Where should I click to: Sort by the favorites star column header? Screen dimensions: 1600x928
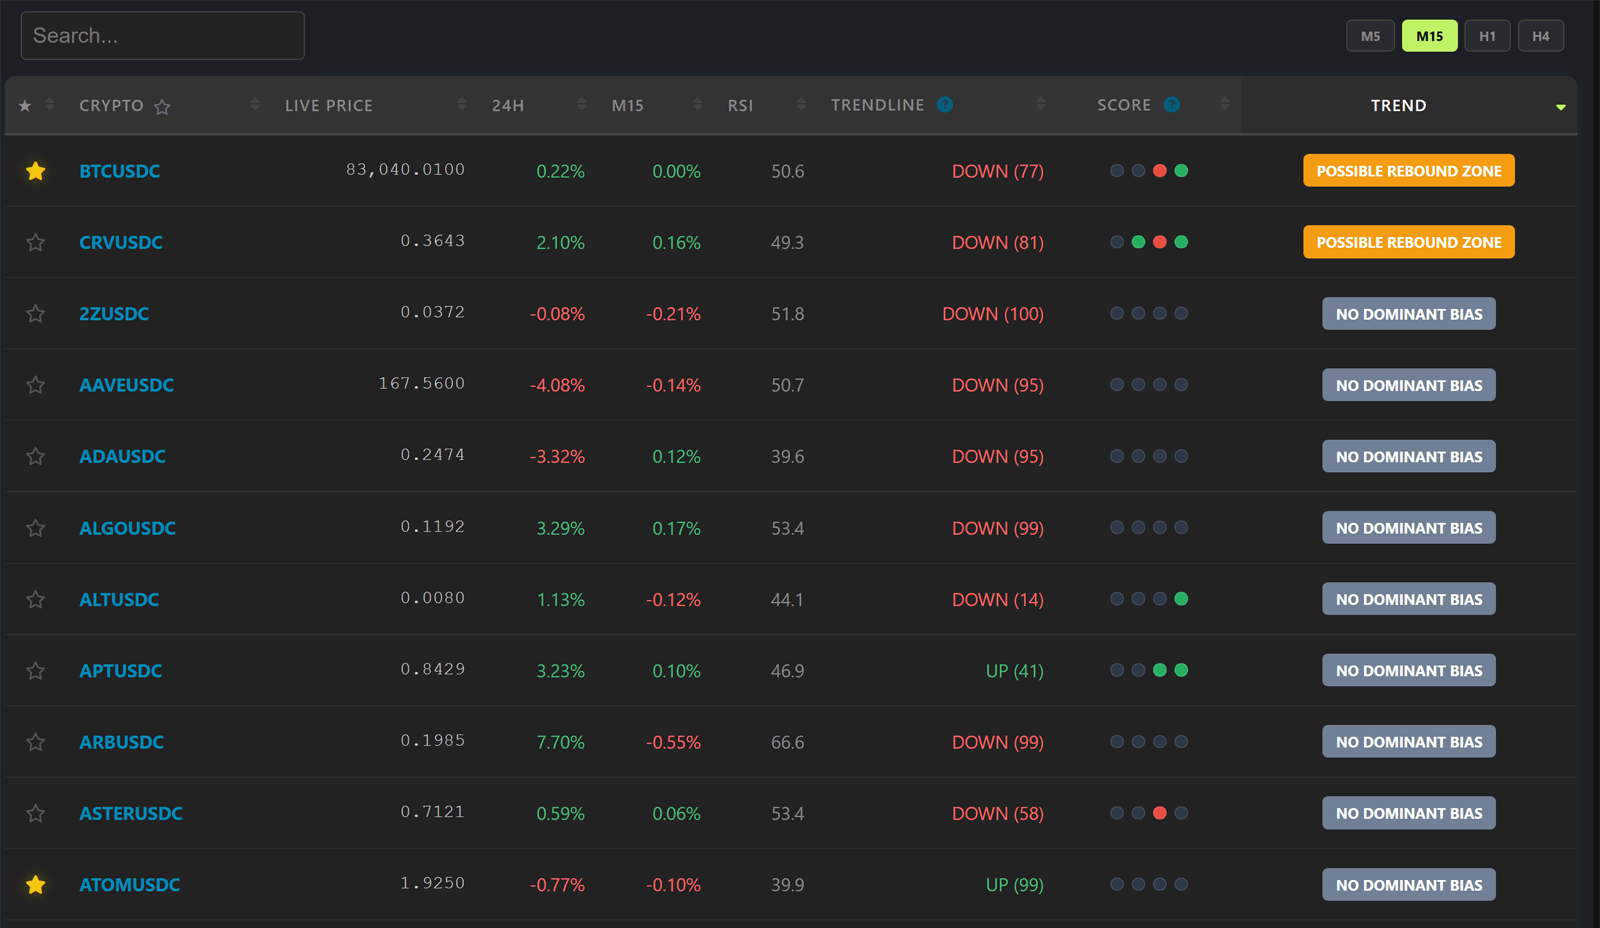(x=36, y=105)
